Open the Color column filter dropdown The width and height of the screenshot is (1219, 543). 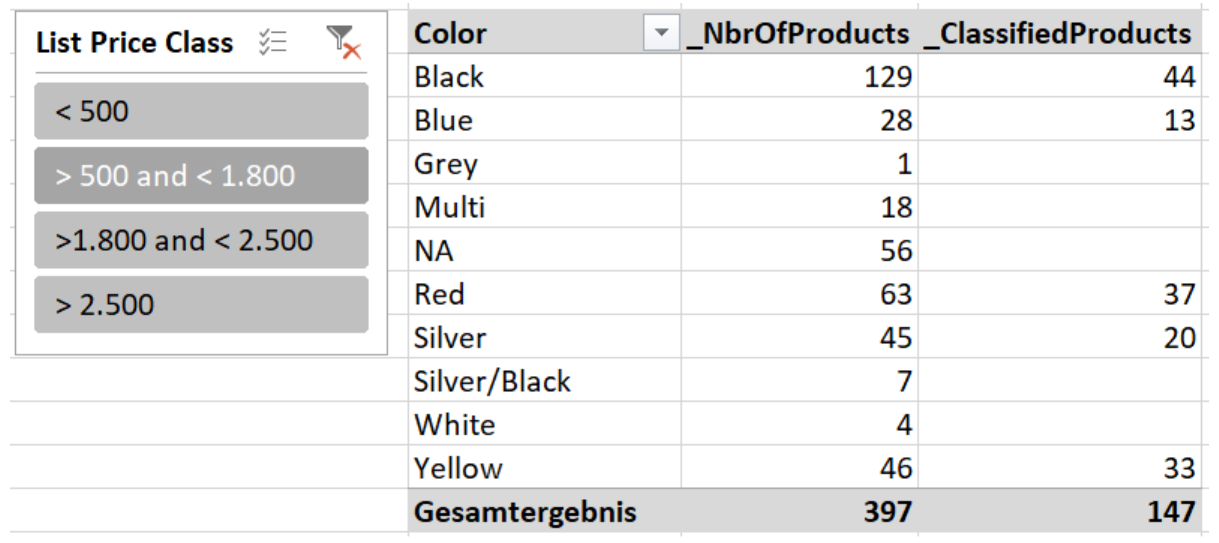pyautogui.click(x=660, y=34)
